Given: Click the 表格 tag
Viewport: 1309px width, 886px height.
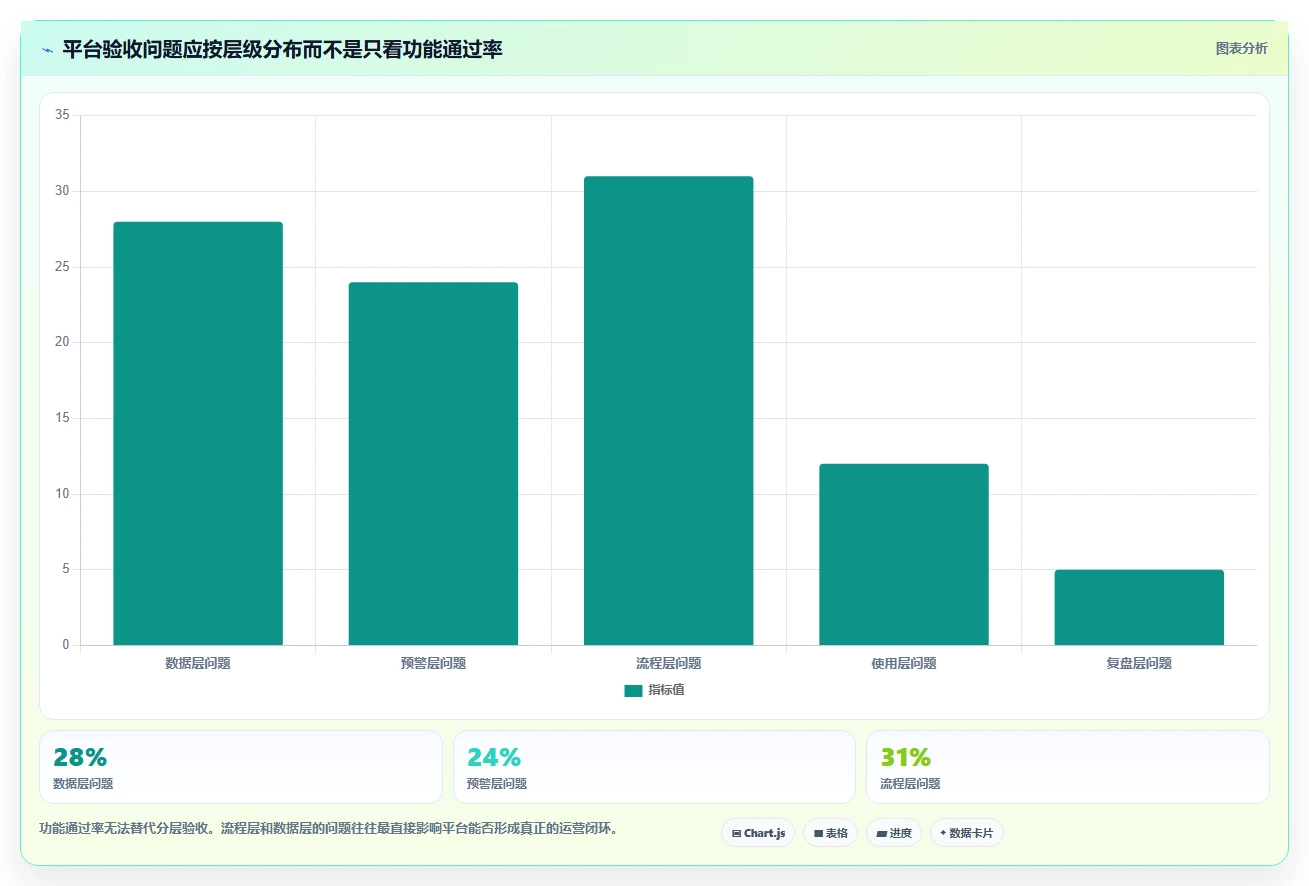Looking at the screenshot, I should point(830,833).
